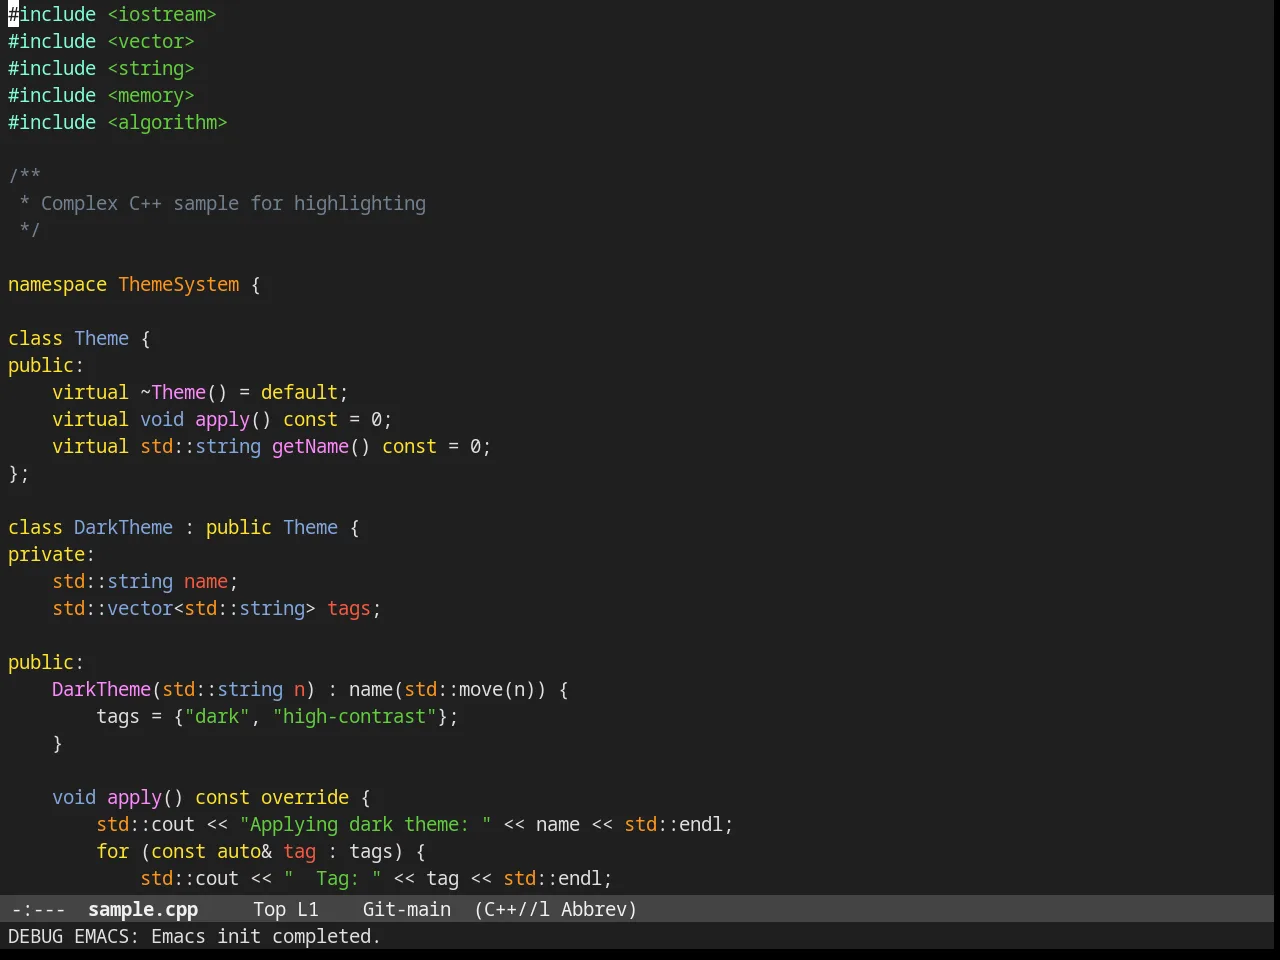Click 'apply' in 'void apply() const override'
The height and width of the screenshot is (960, 1280).
(x=134, y=797)
